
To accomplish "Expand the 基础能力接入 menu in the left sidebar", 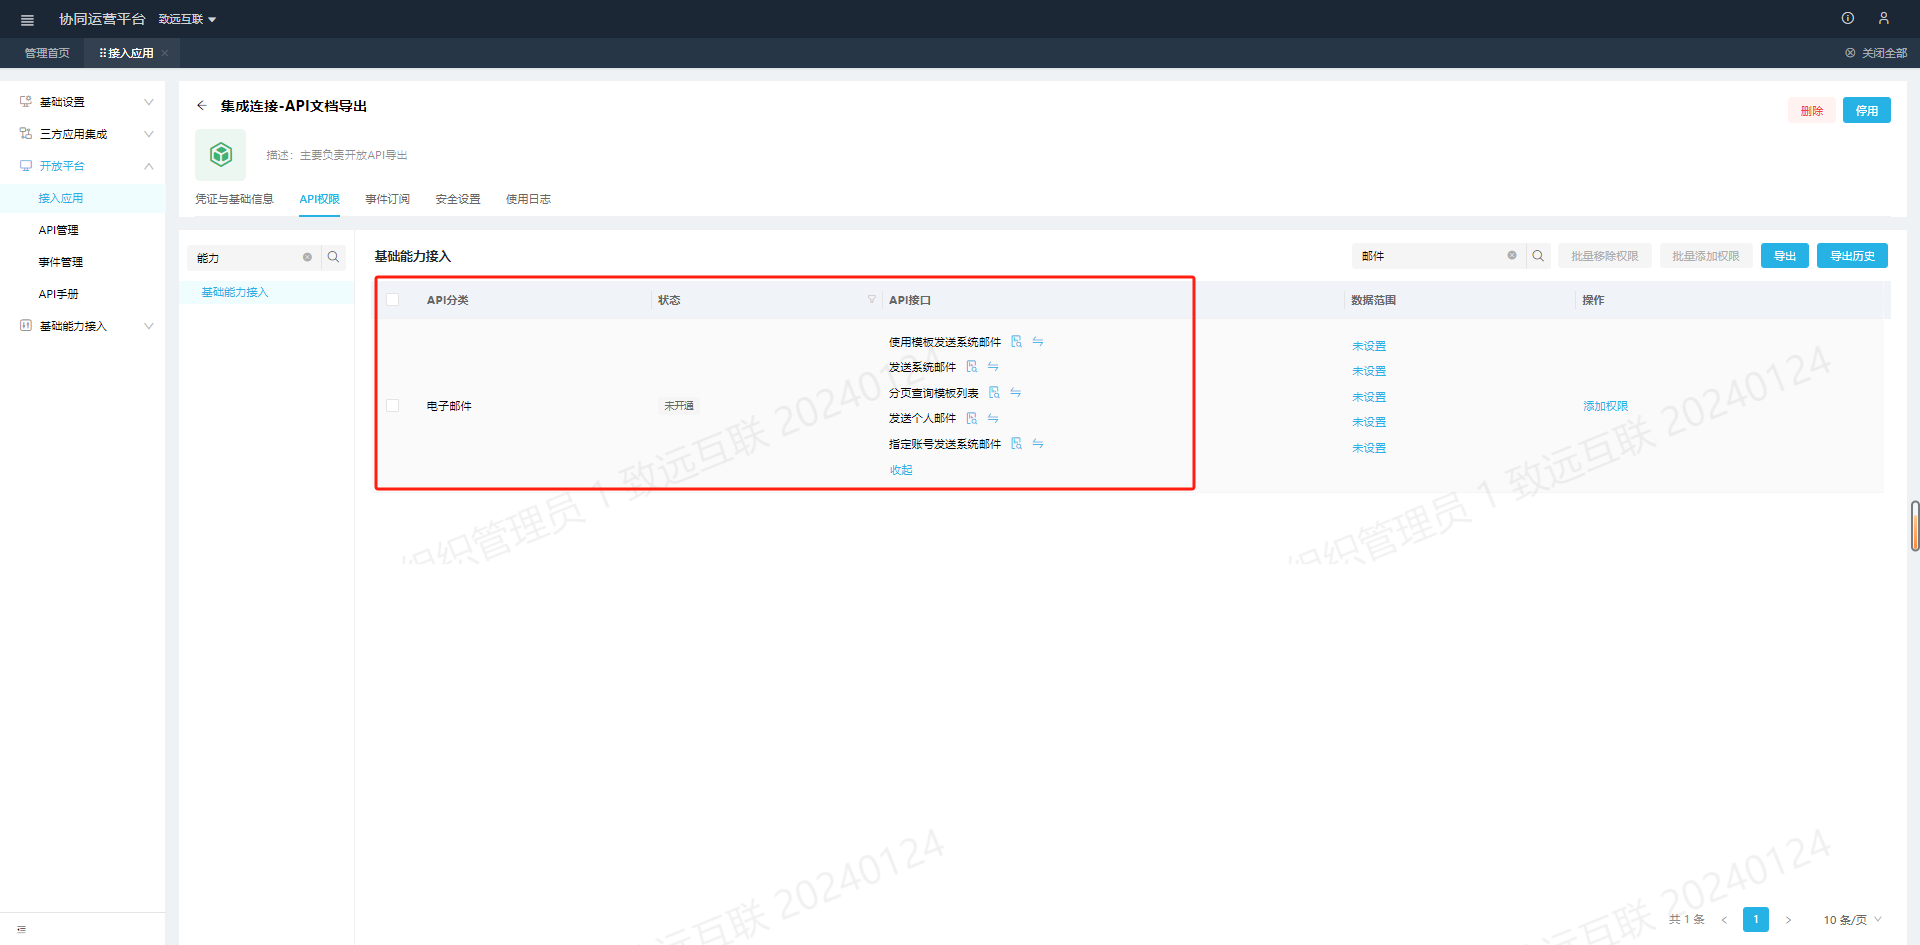I will (x=83, y=326).
